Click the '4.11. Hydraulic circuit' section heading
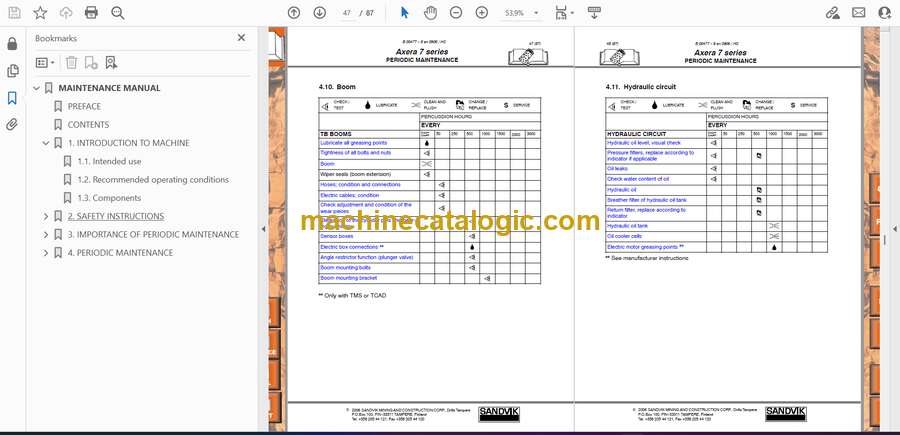 click(x=641, y=87)
